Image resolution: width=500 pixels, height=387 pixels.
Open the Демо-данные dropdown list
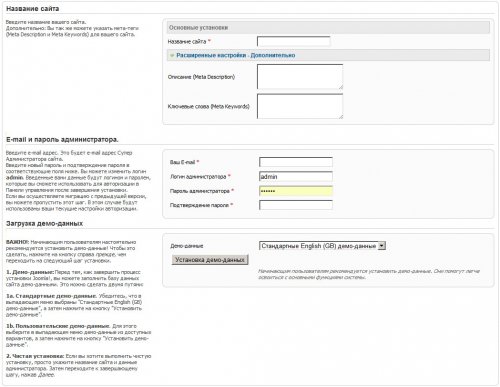point(322,246)
